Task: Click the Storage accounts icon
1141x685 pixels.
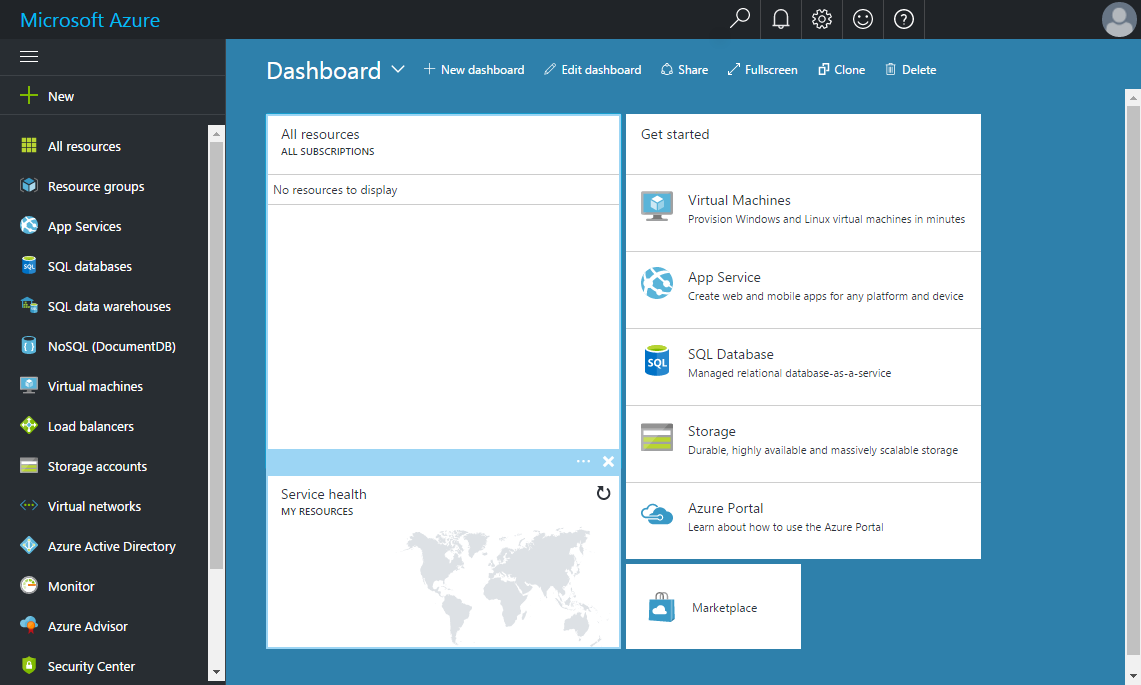Action: (x=29, y=466)
